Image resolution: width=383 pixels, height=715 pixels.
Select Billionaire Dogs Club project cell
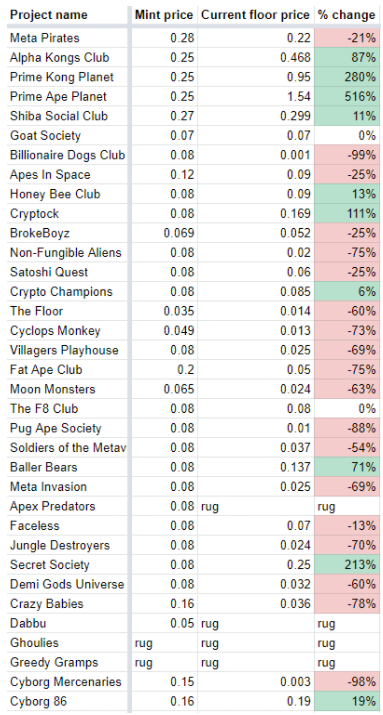(x=67, y=155)
